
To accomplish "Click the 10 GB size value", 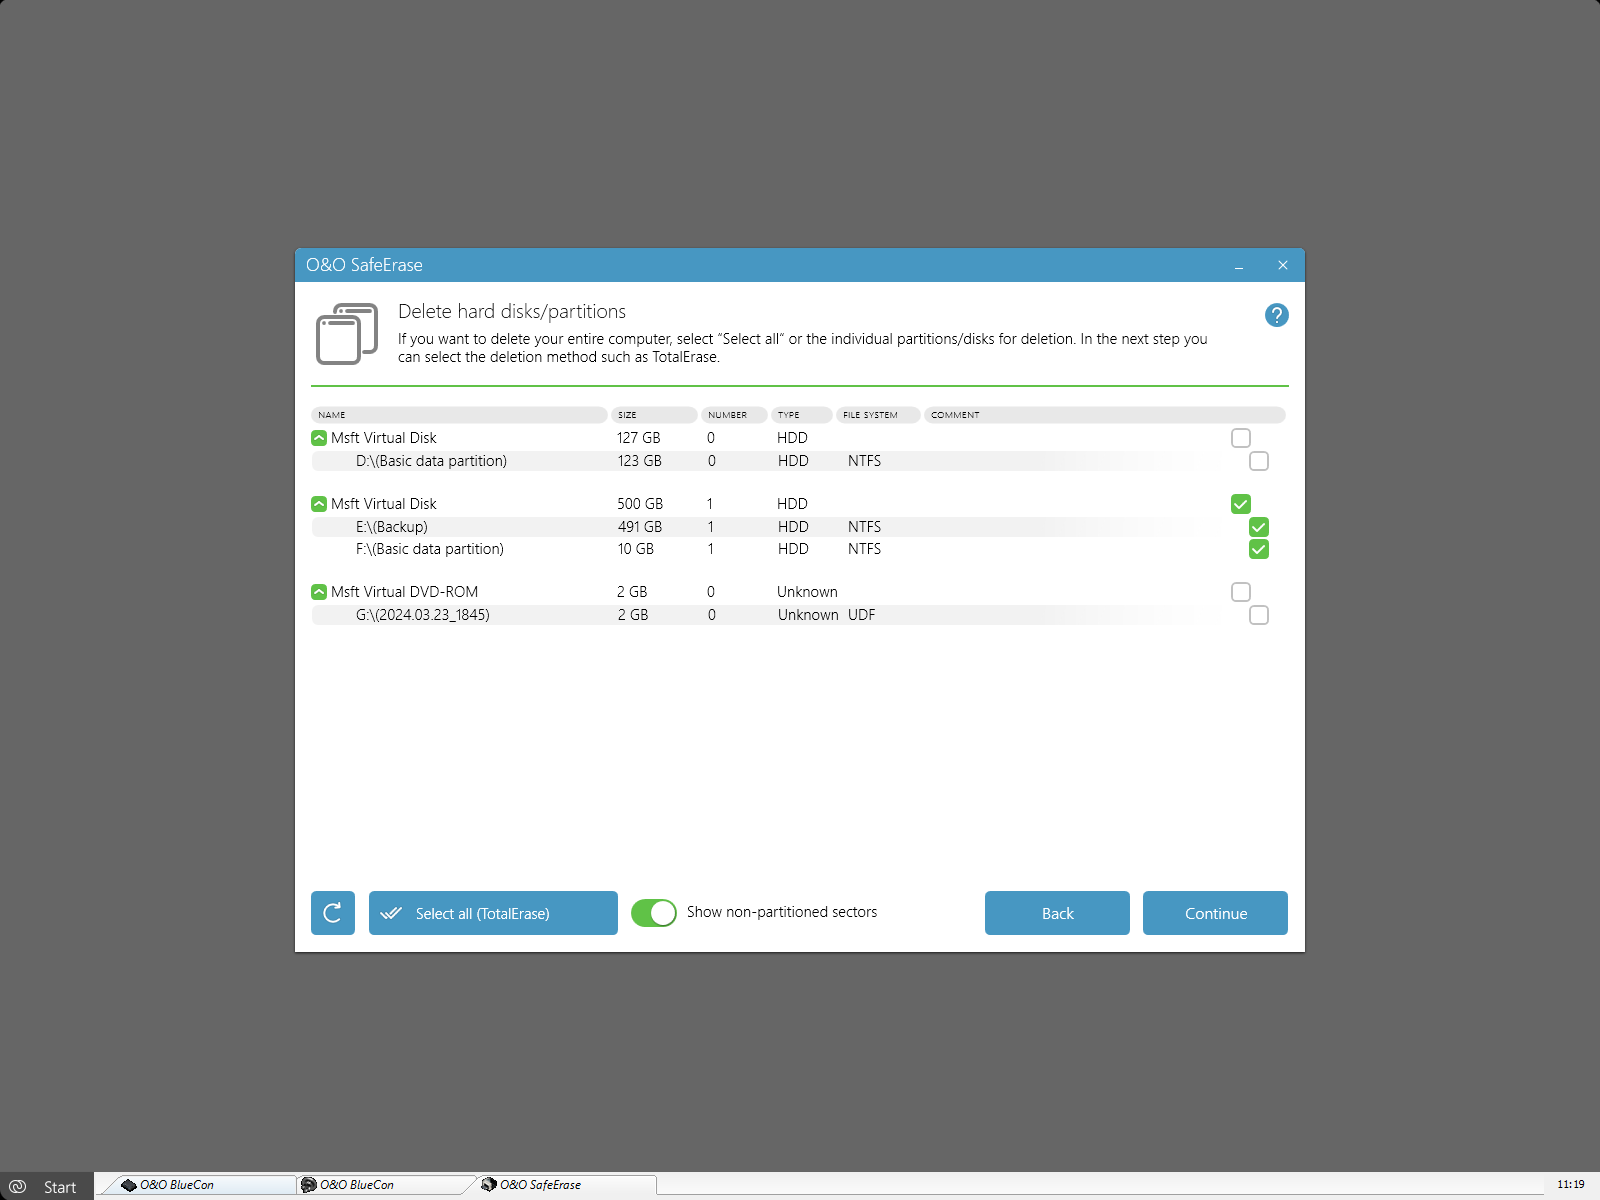I will pyautogui.click(x=635, y=549).
